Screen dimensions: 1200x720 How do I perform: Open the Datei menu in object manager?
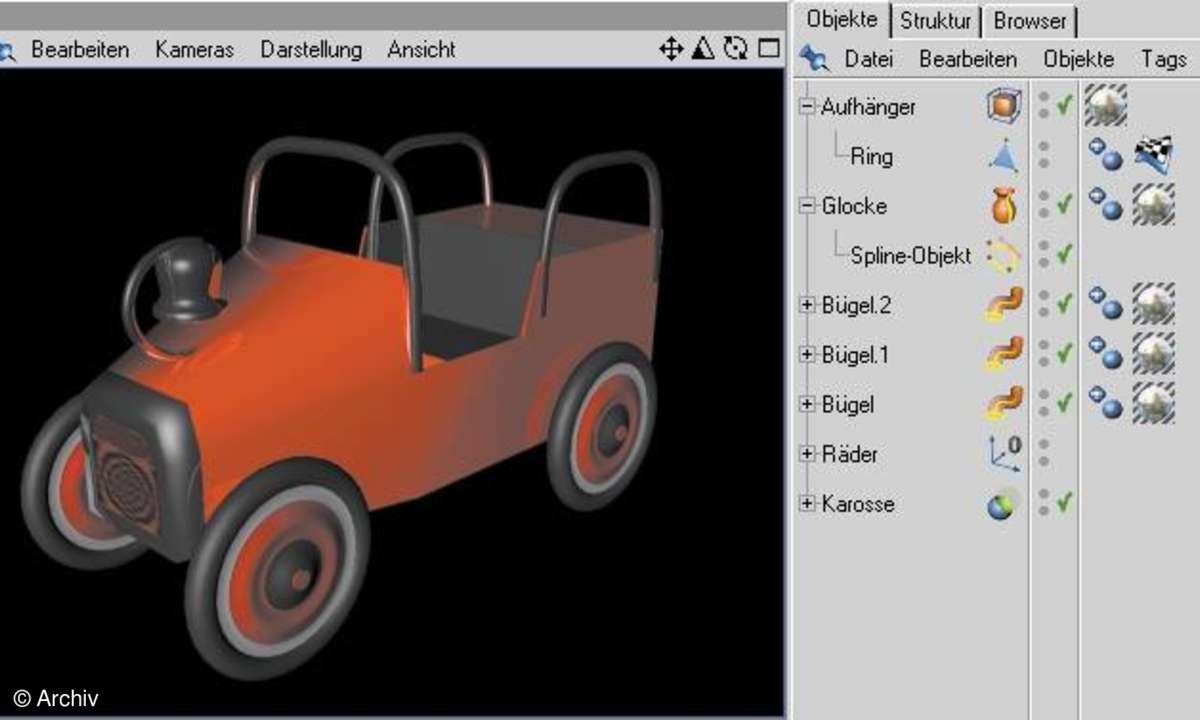pyautogui.click(x=869, y=60)
